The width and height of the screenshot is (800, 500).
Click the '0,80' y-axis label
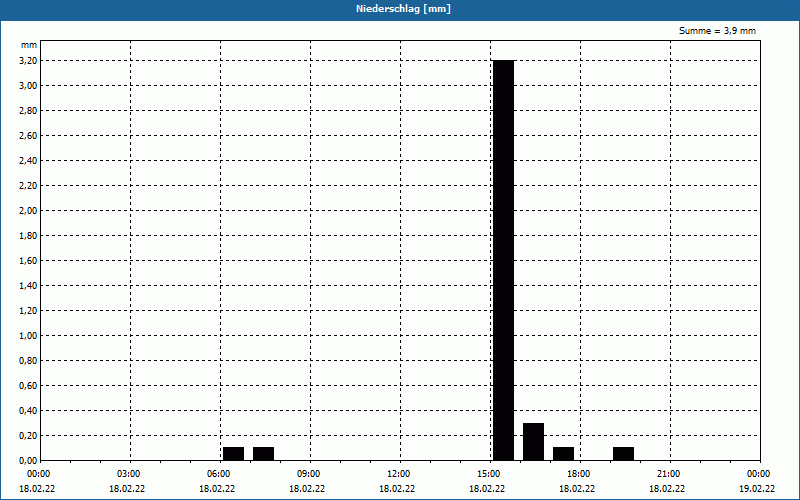click(x=28, y=361)
